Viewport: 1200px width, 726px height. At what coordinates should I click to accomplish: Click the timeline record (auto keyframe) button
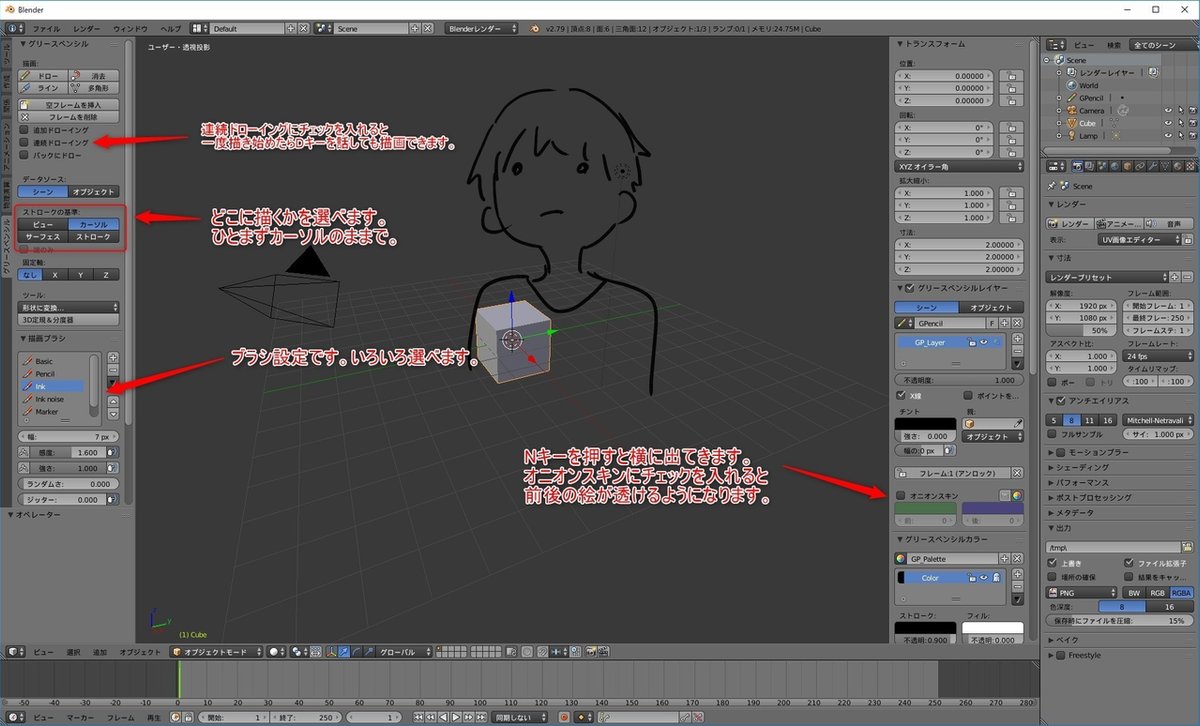[x=564, y=717]
